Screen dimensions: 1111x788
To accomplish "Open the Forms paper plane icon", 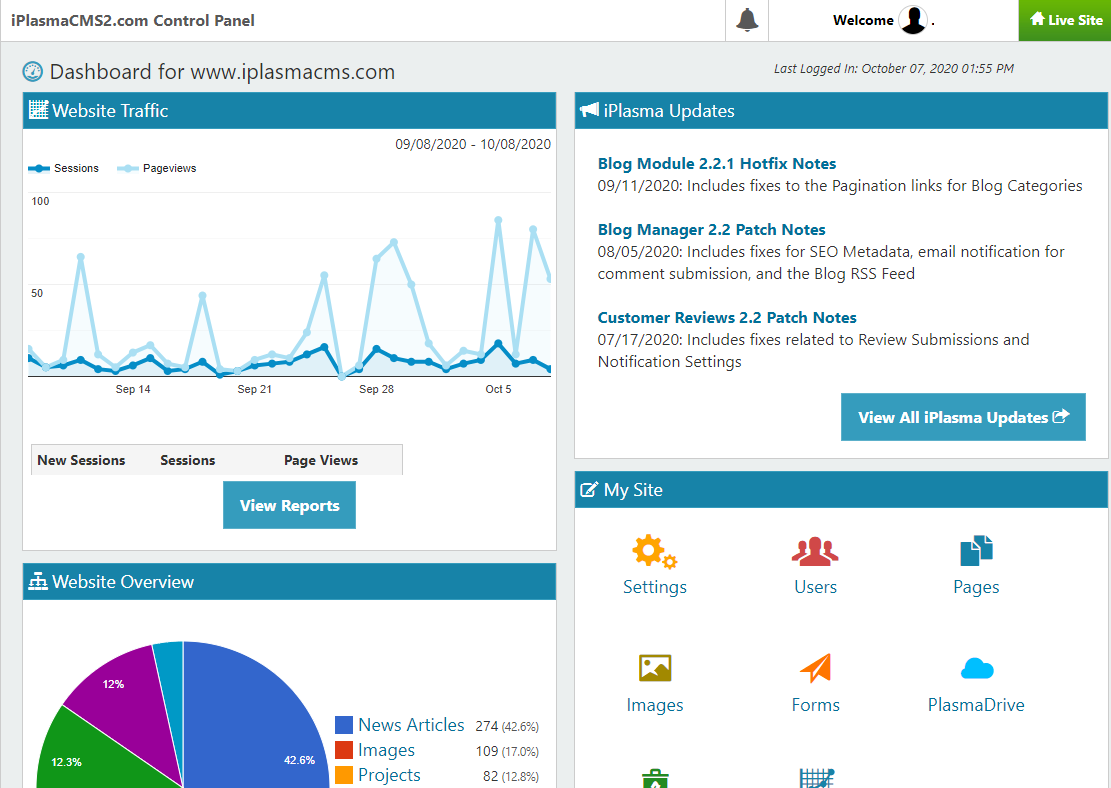I will click(x=816, y=668).
